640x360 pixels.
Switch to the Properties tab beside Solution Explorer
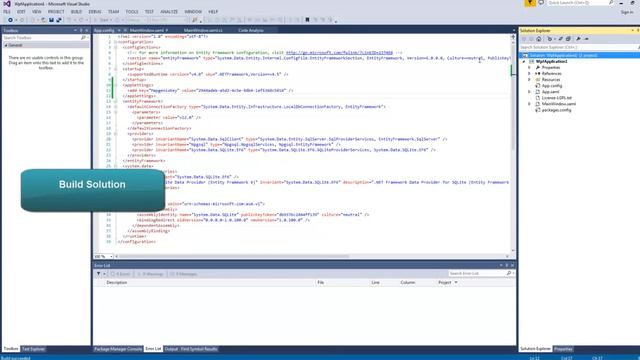coord(563,349)
